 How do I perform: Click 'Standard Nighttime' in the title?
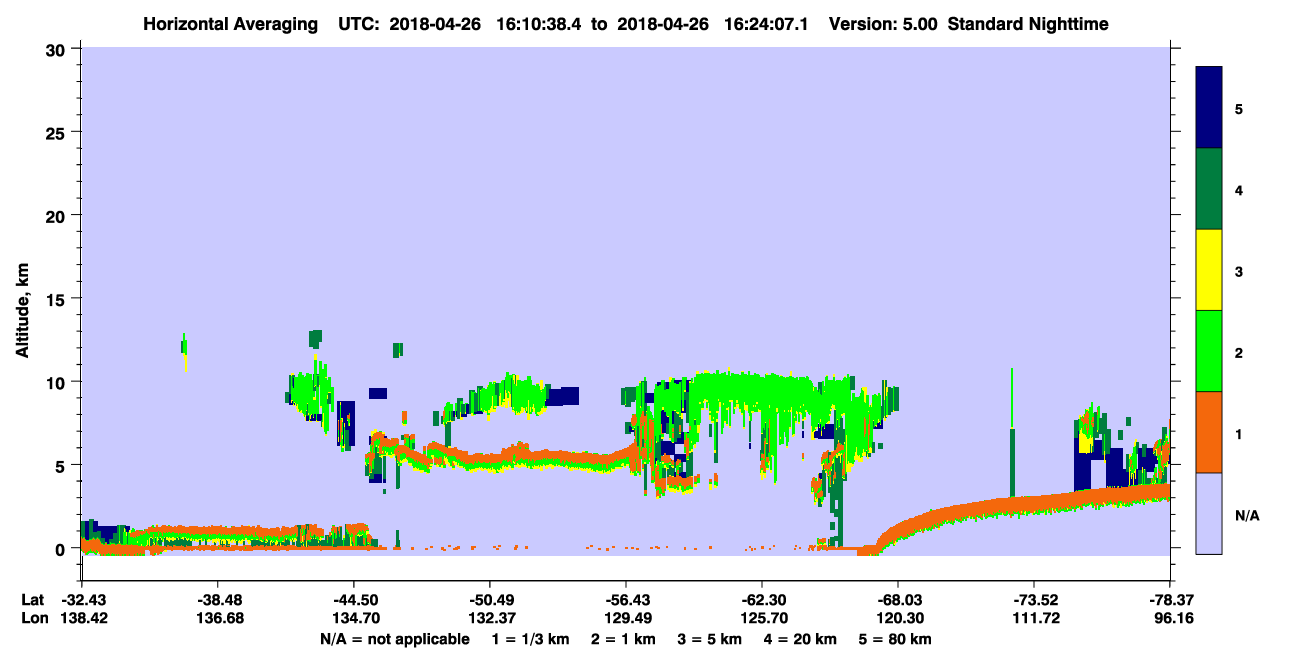click(x=1026, y=24)
